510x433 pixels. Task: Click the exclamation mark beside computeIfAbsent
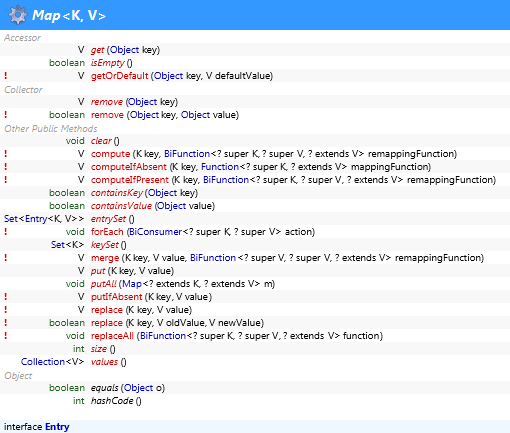(6, 167)
